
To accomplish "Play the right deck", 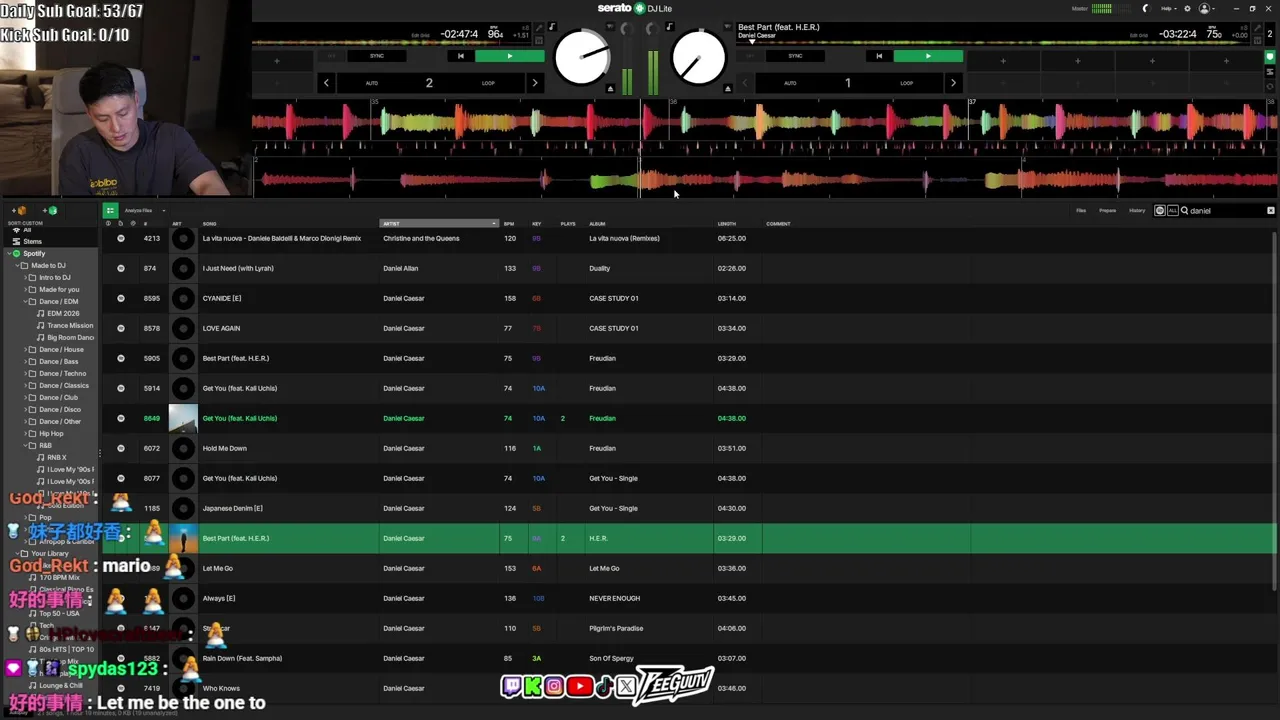I will point(928,56).
